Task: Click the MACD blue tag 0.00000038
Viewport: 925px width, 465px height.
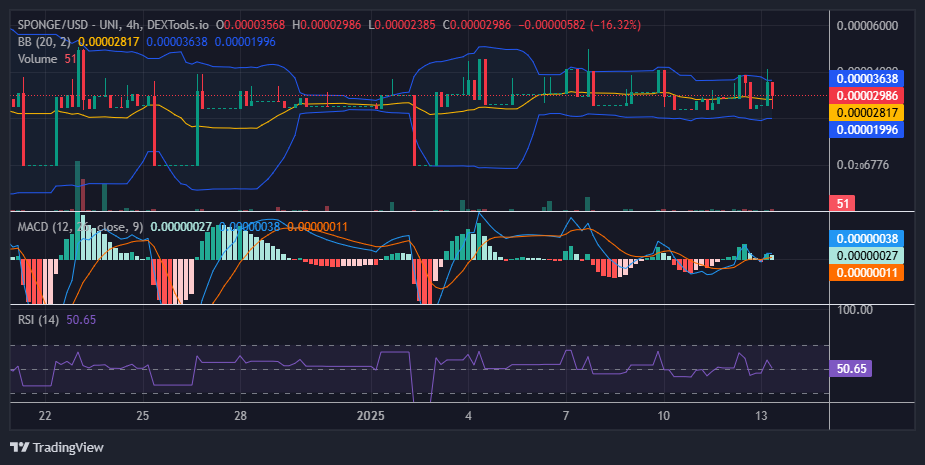Action: pyautogui.click(x=867, y=238)
